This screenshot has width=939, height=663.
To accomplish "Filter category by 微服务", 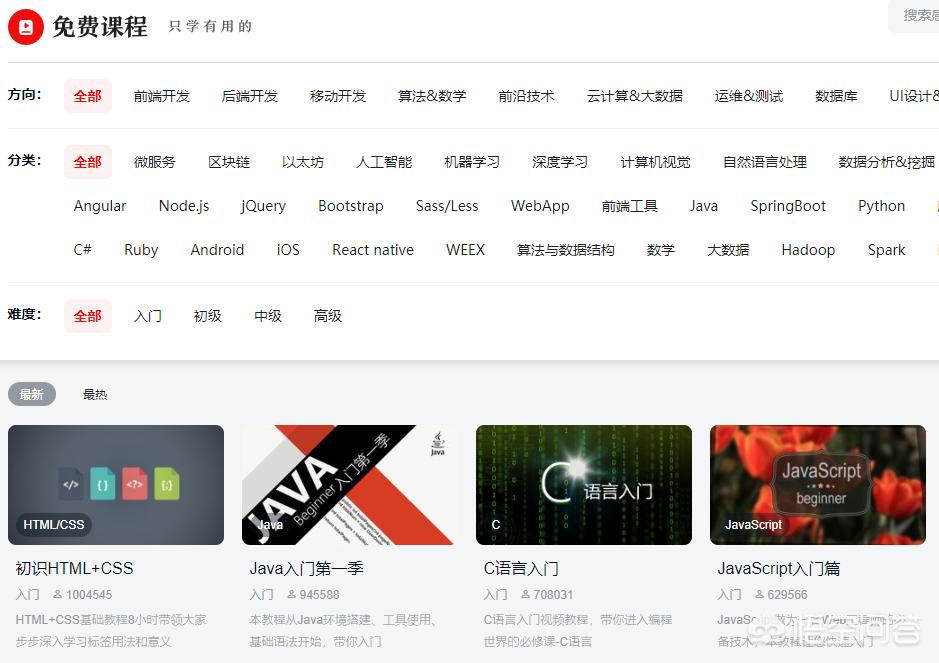I will tap(155, 162).
